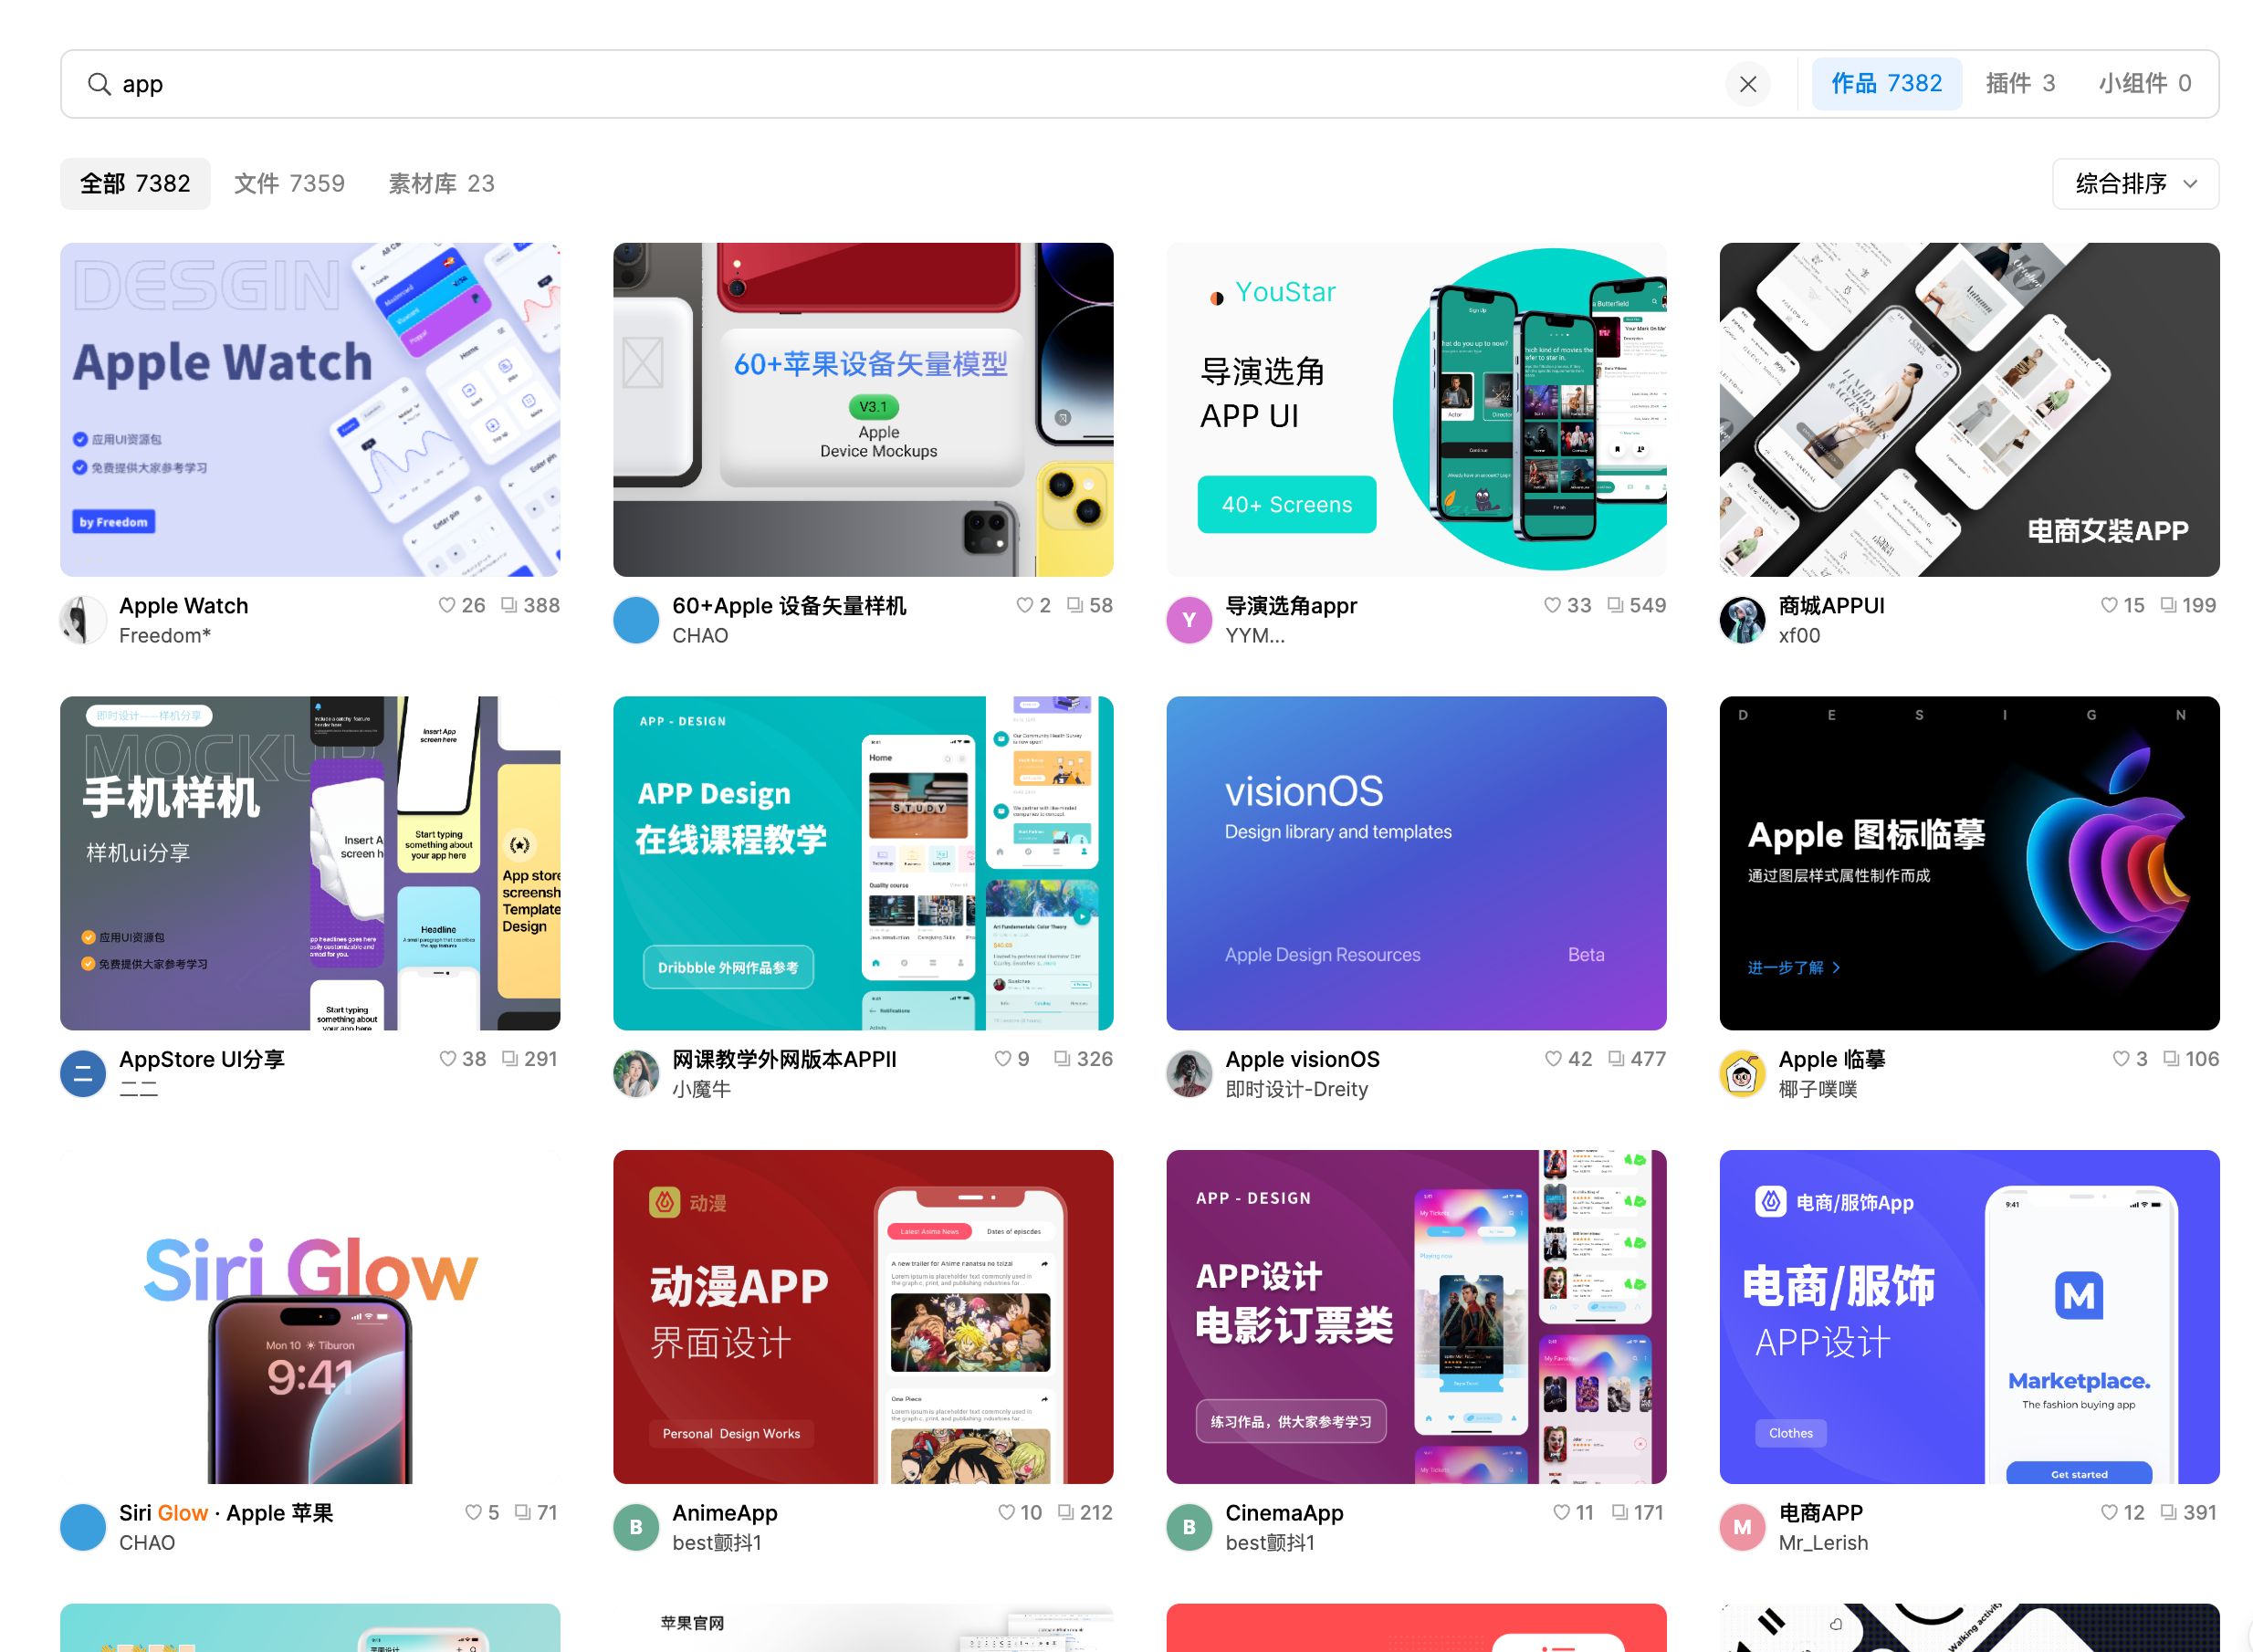Open the Siri Glow thumbnail
The height and width of the screenshot is (1652, 2253).
[310, 1316]
